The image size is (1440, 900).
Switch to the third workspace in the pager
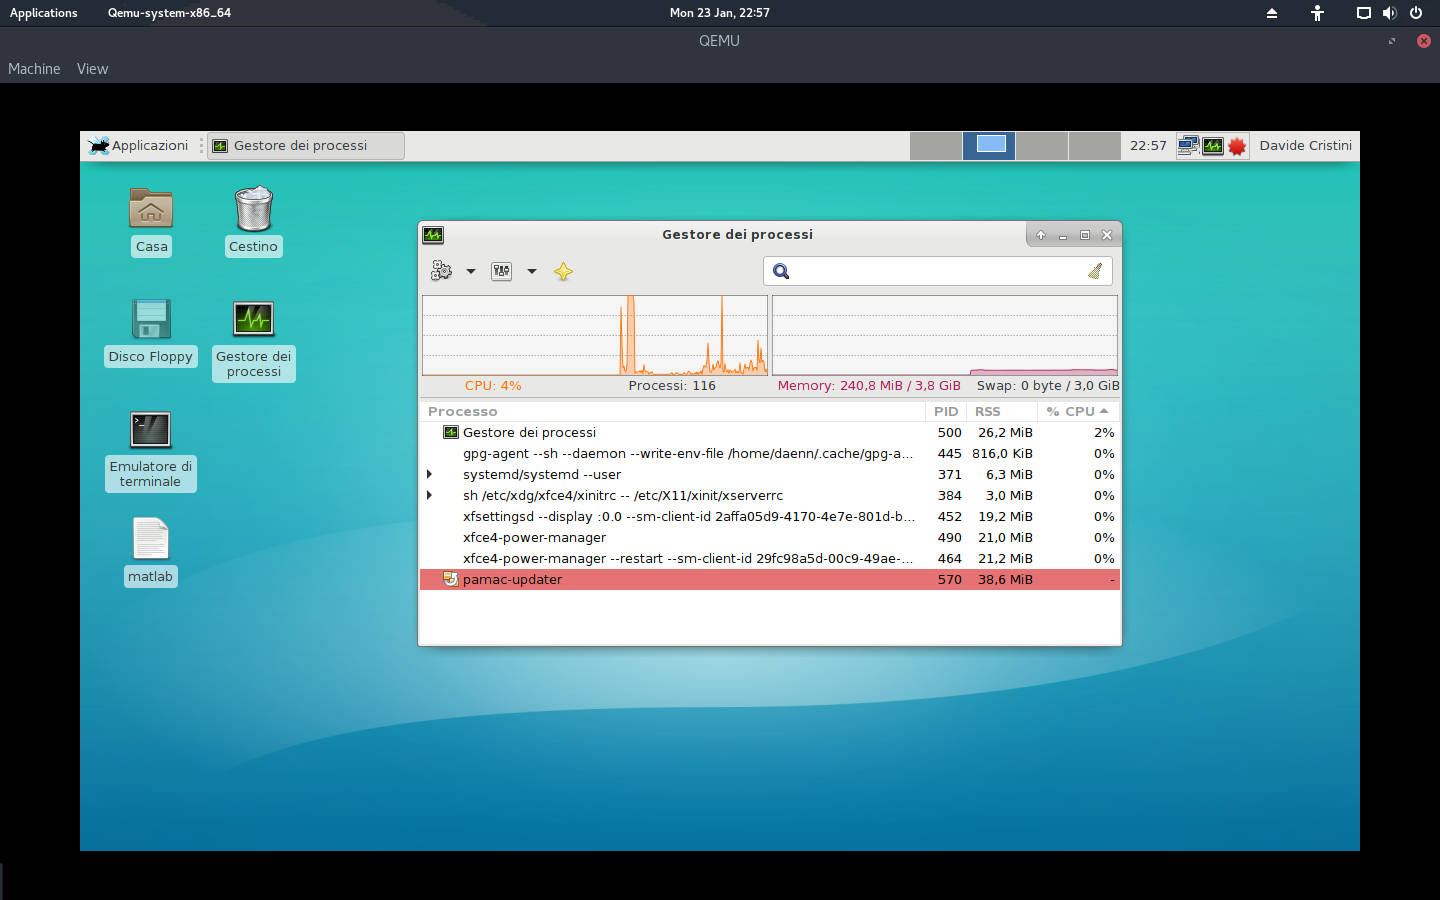click(1042, 146)
